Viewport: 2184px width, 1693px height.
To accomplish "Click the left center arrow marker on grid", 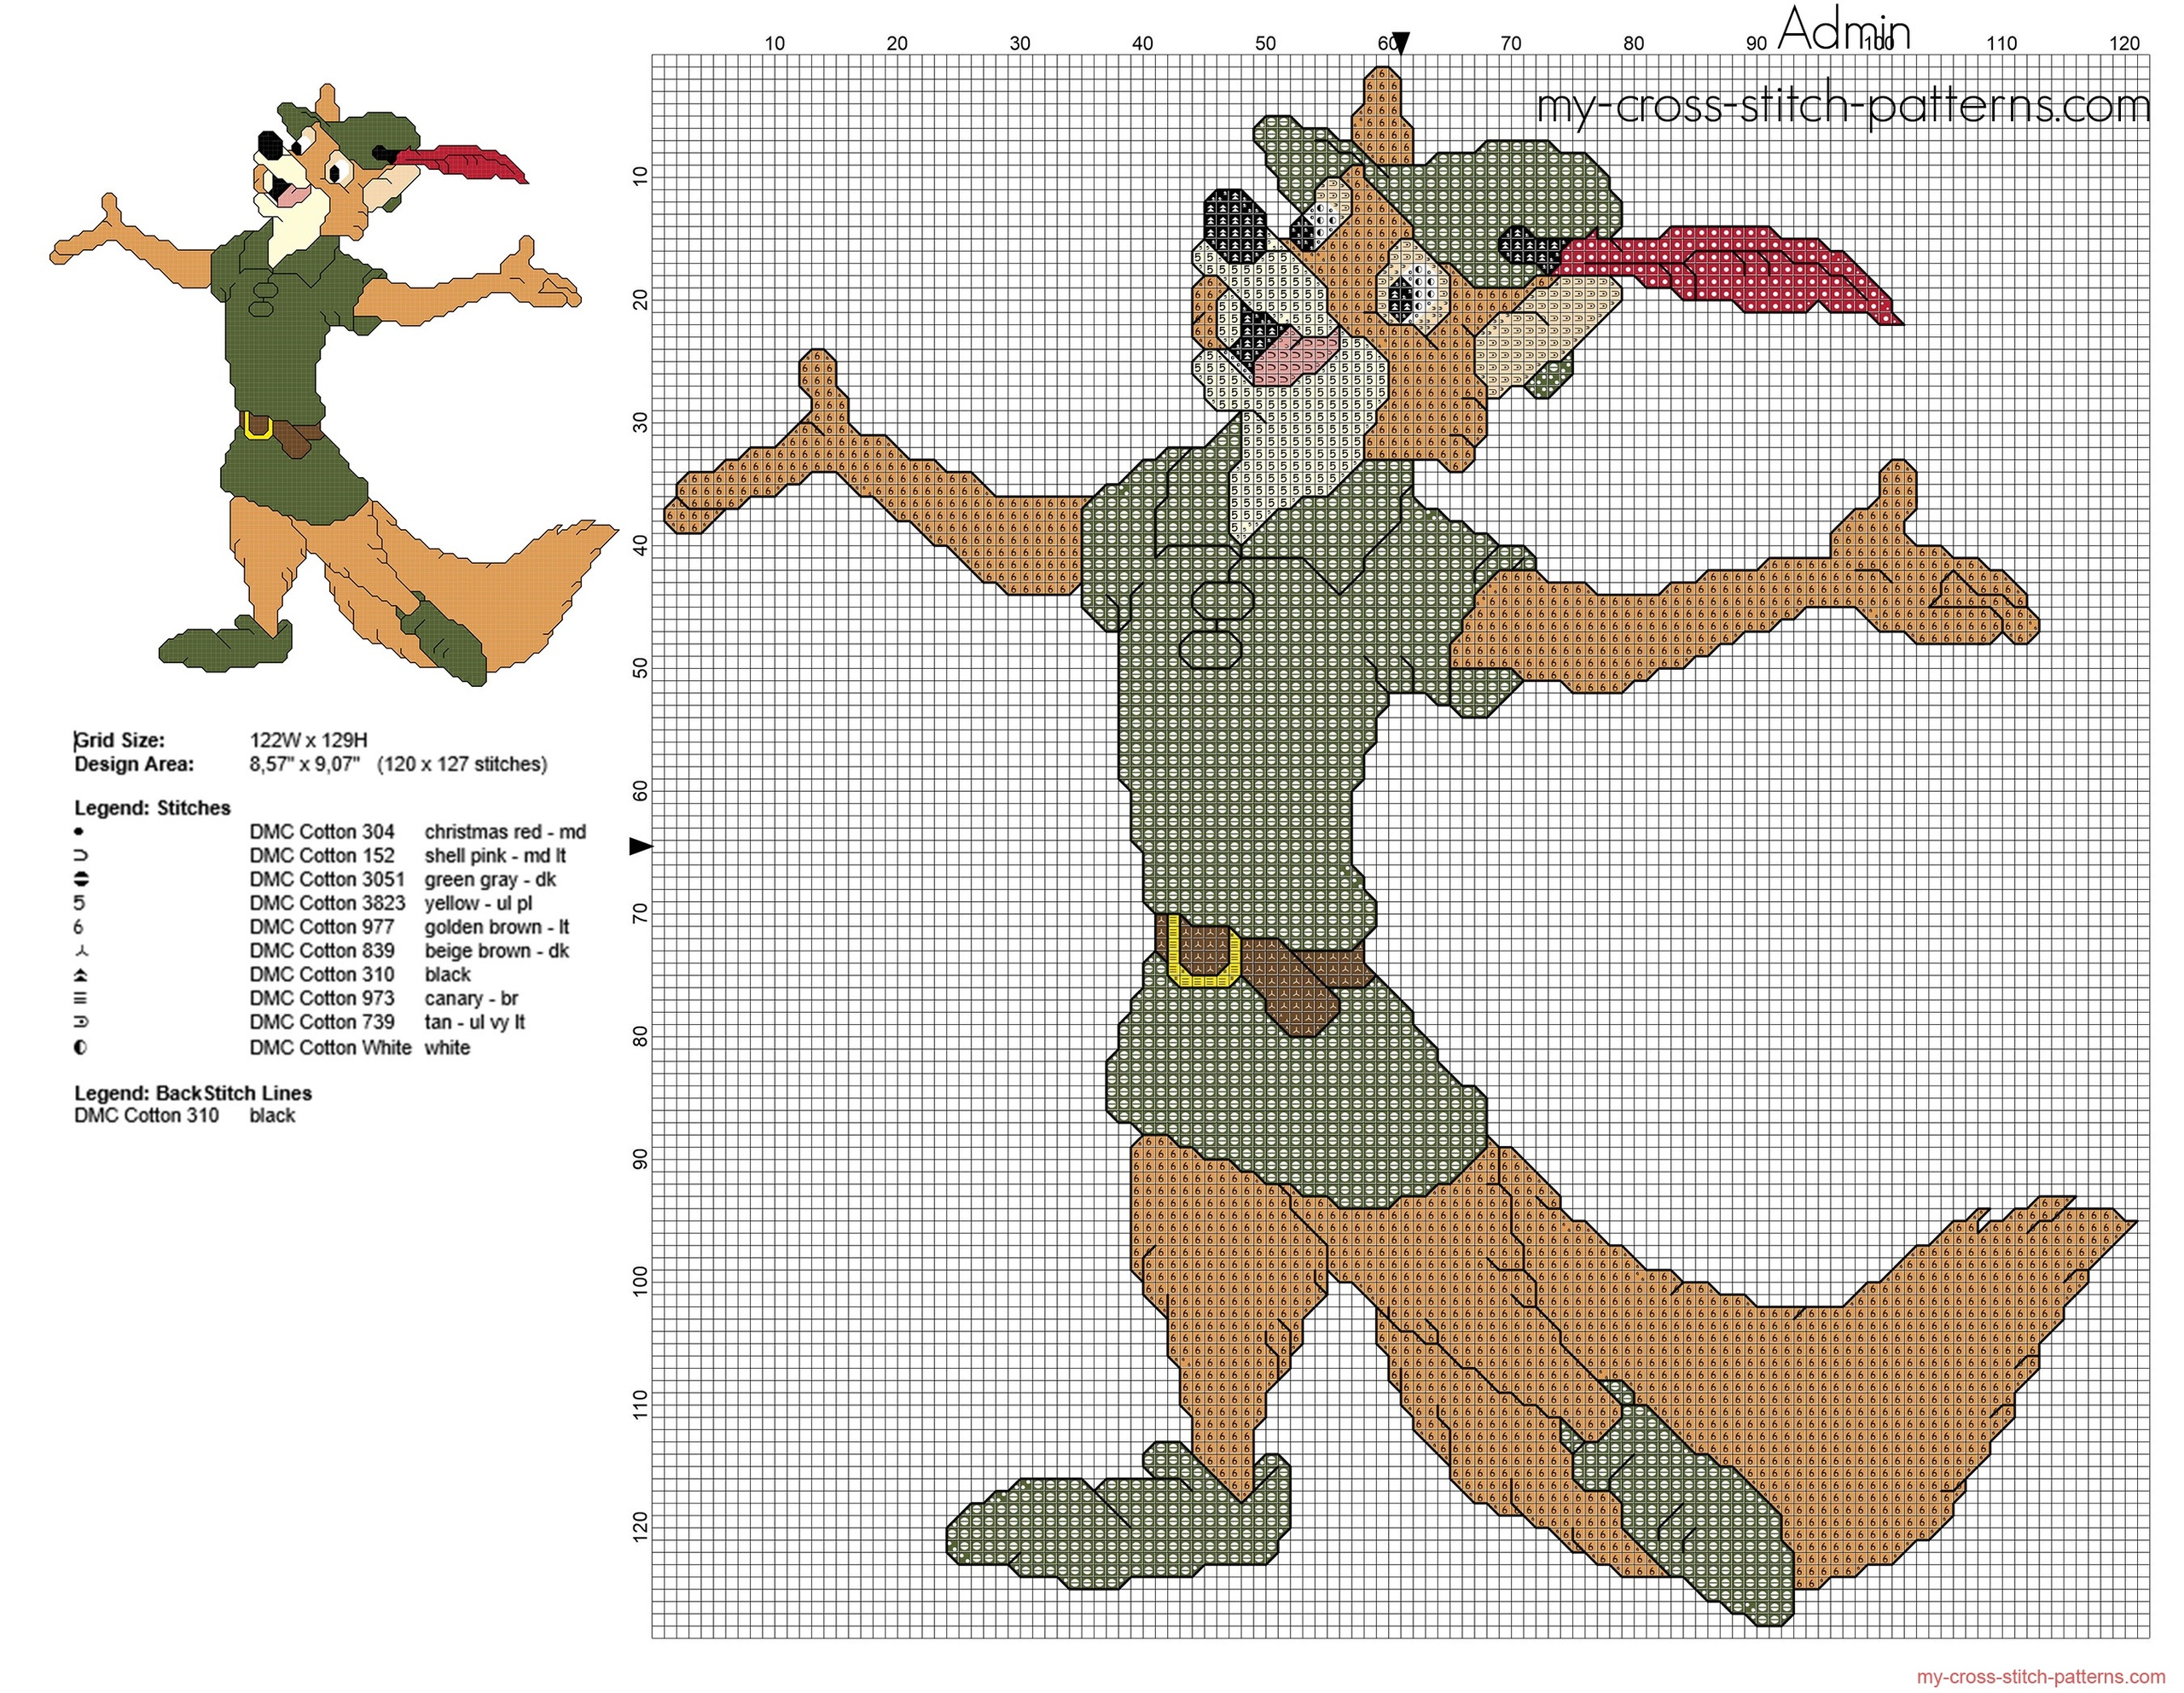I will (641, 847).
